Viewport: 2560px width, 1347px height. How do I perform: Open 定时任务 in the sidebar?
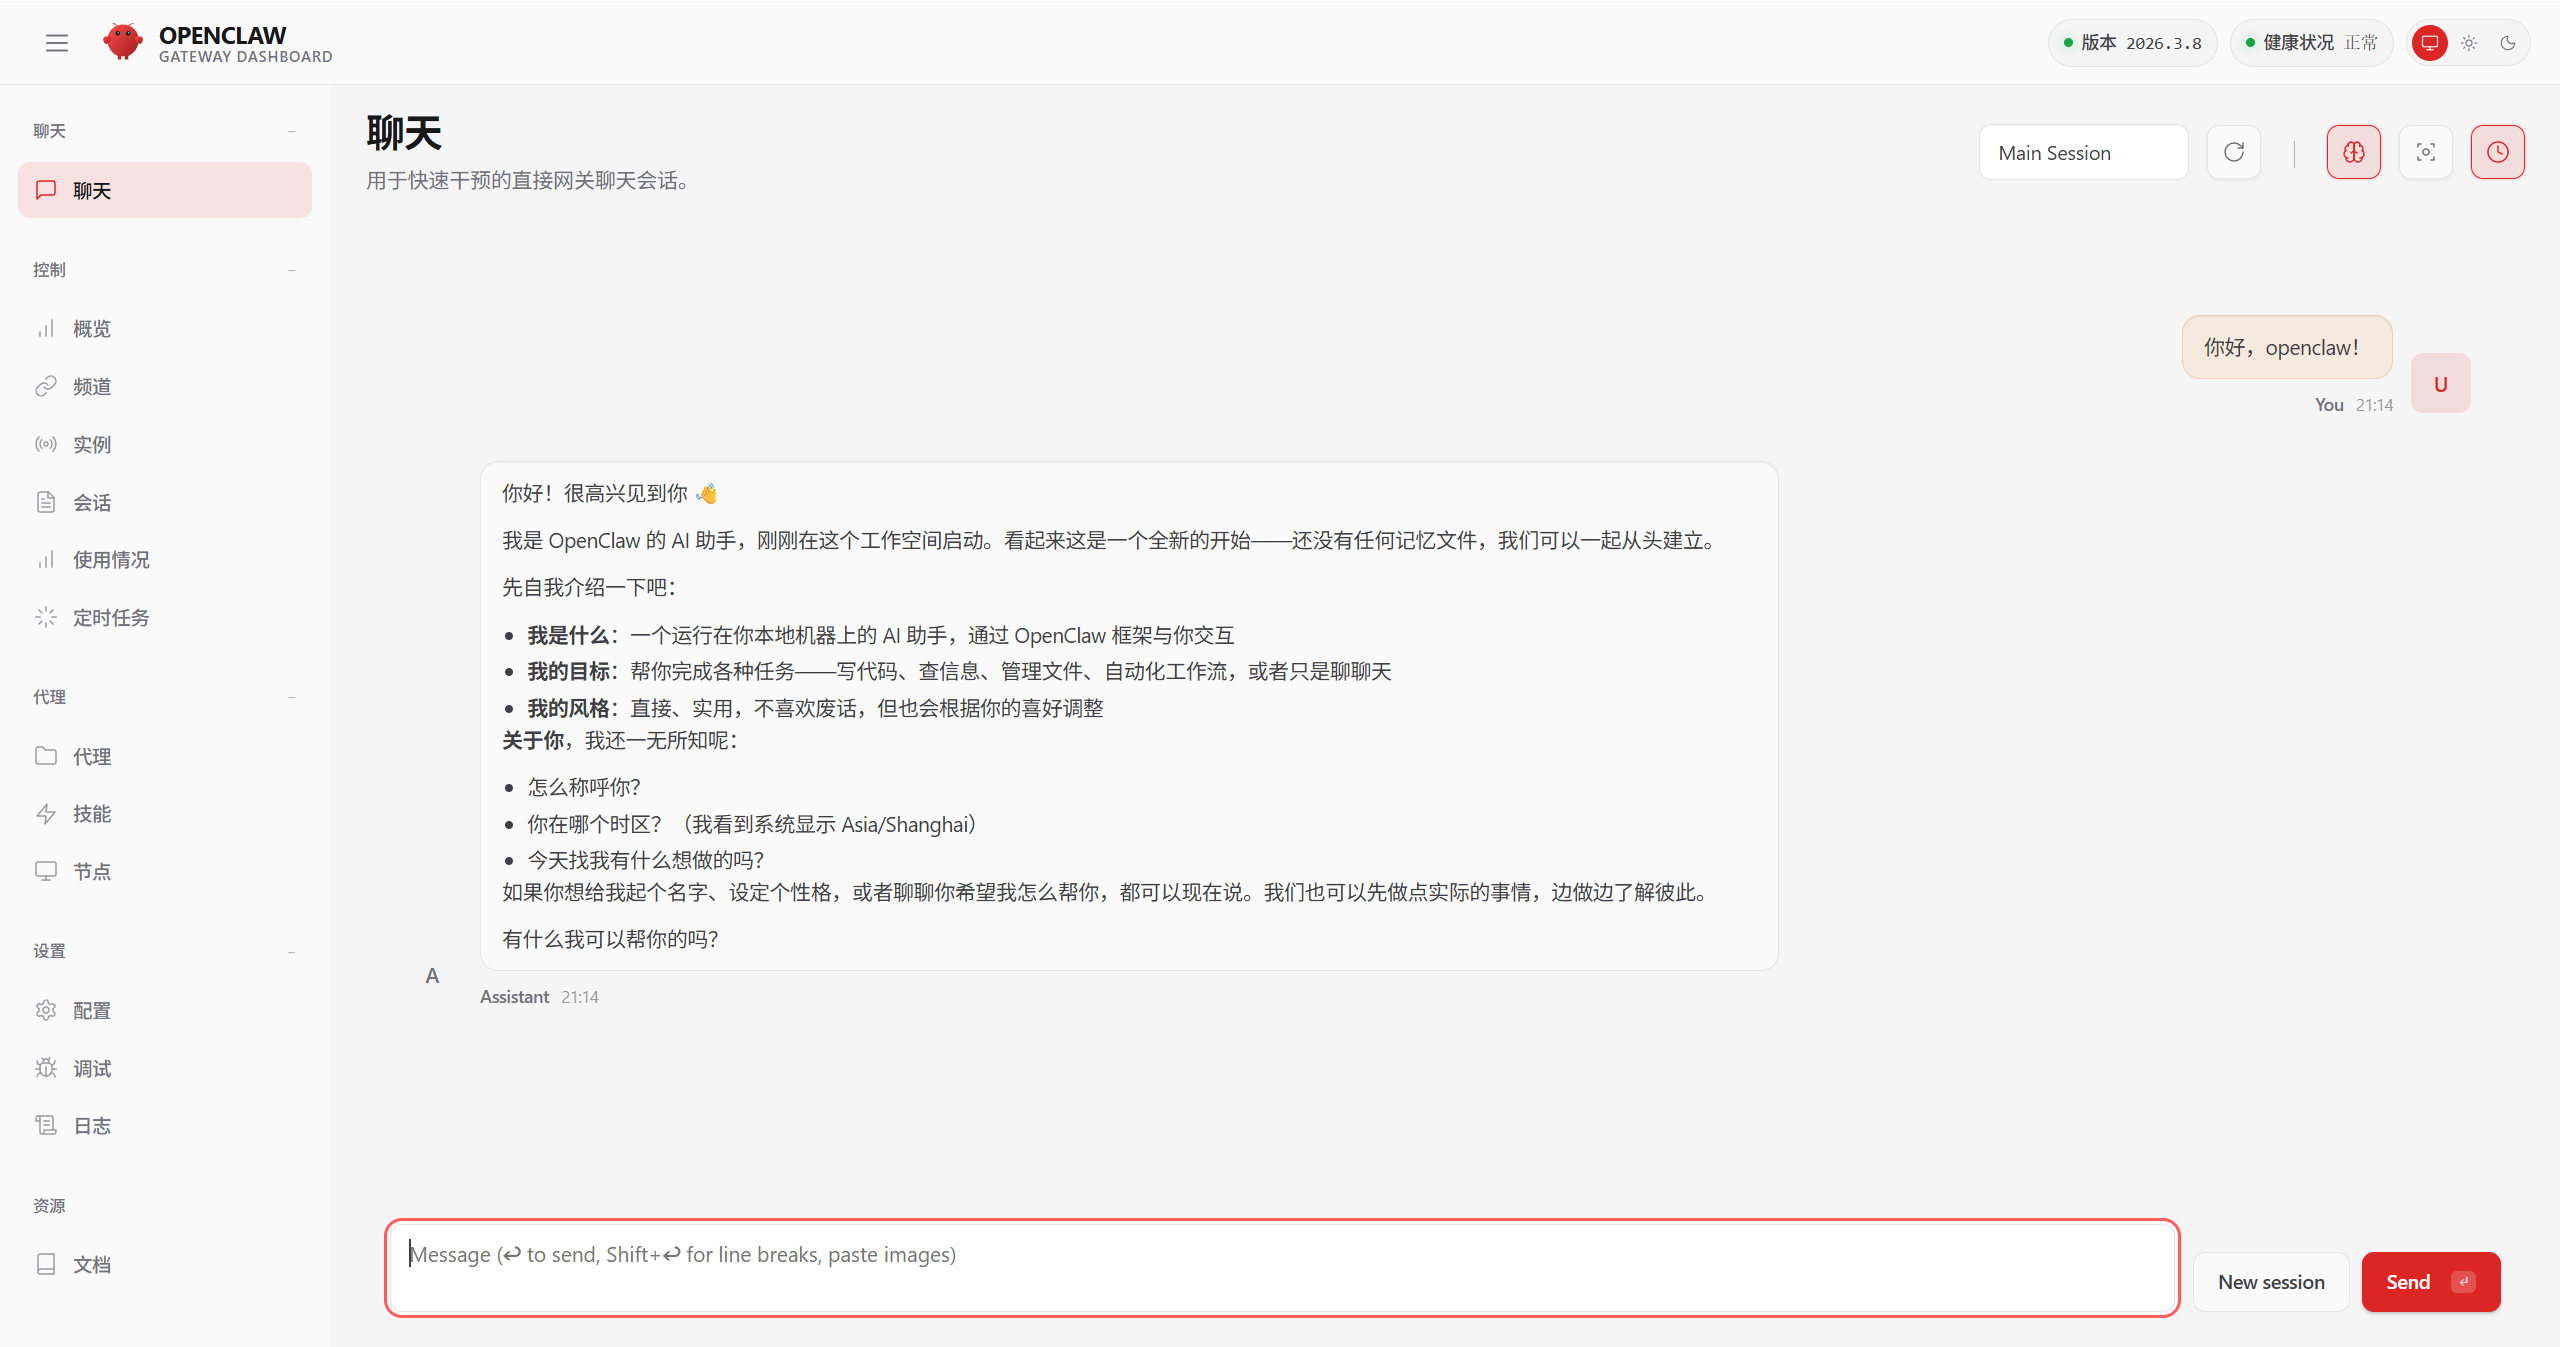coord(110,618)
